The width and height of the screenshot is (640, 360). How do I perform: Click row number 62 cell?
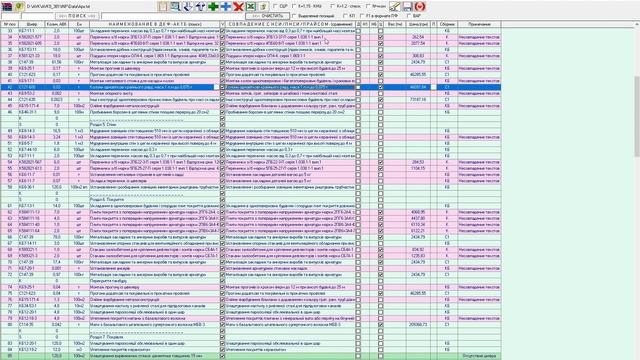(9, 212)
